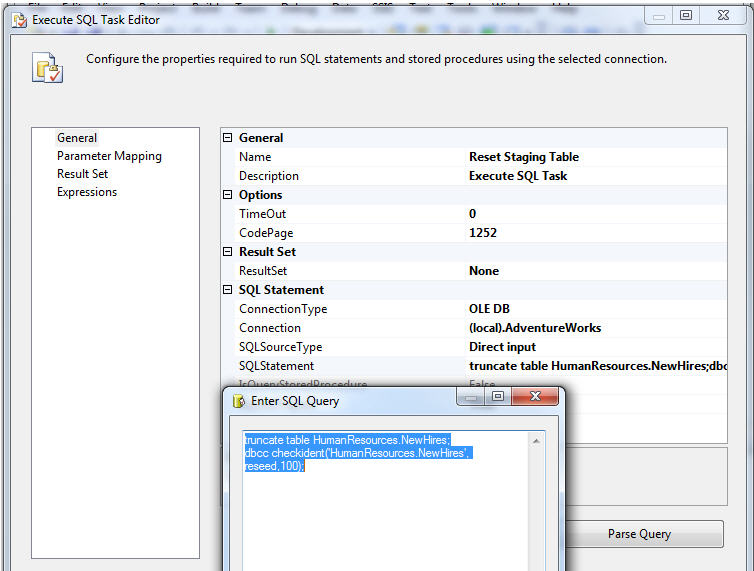Click the Enter SQL Query dialog icon
Viewport: 754px width, 571px height.
pyautogui.click(x=238, y=401)
